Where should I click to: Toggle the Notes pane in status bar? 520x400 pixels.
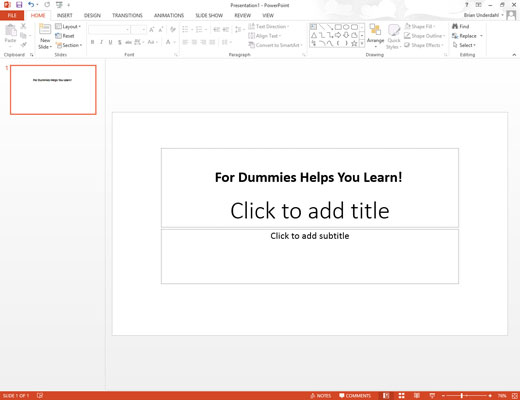(320, 396)
